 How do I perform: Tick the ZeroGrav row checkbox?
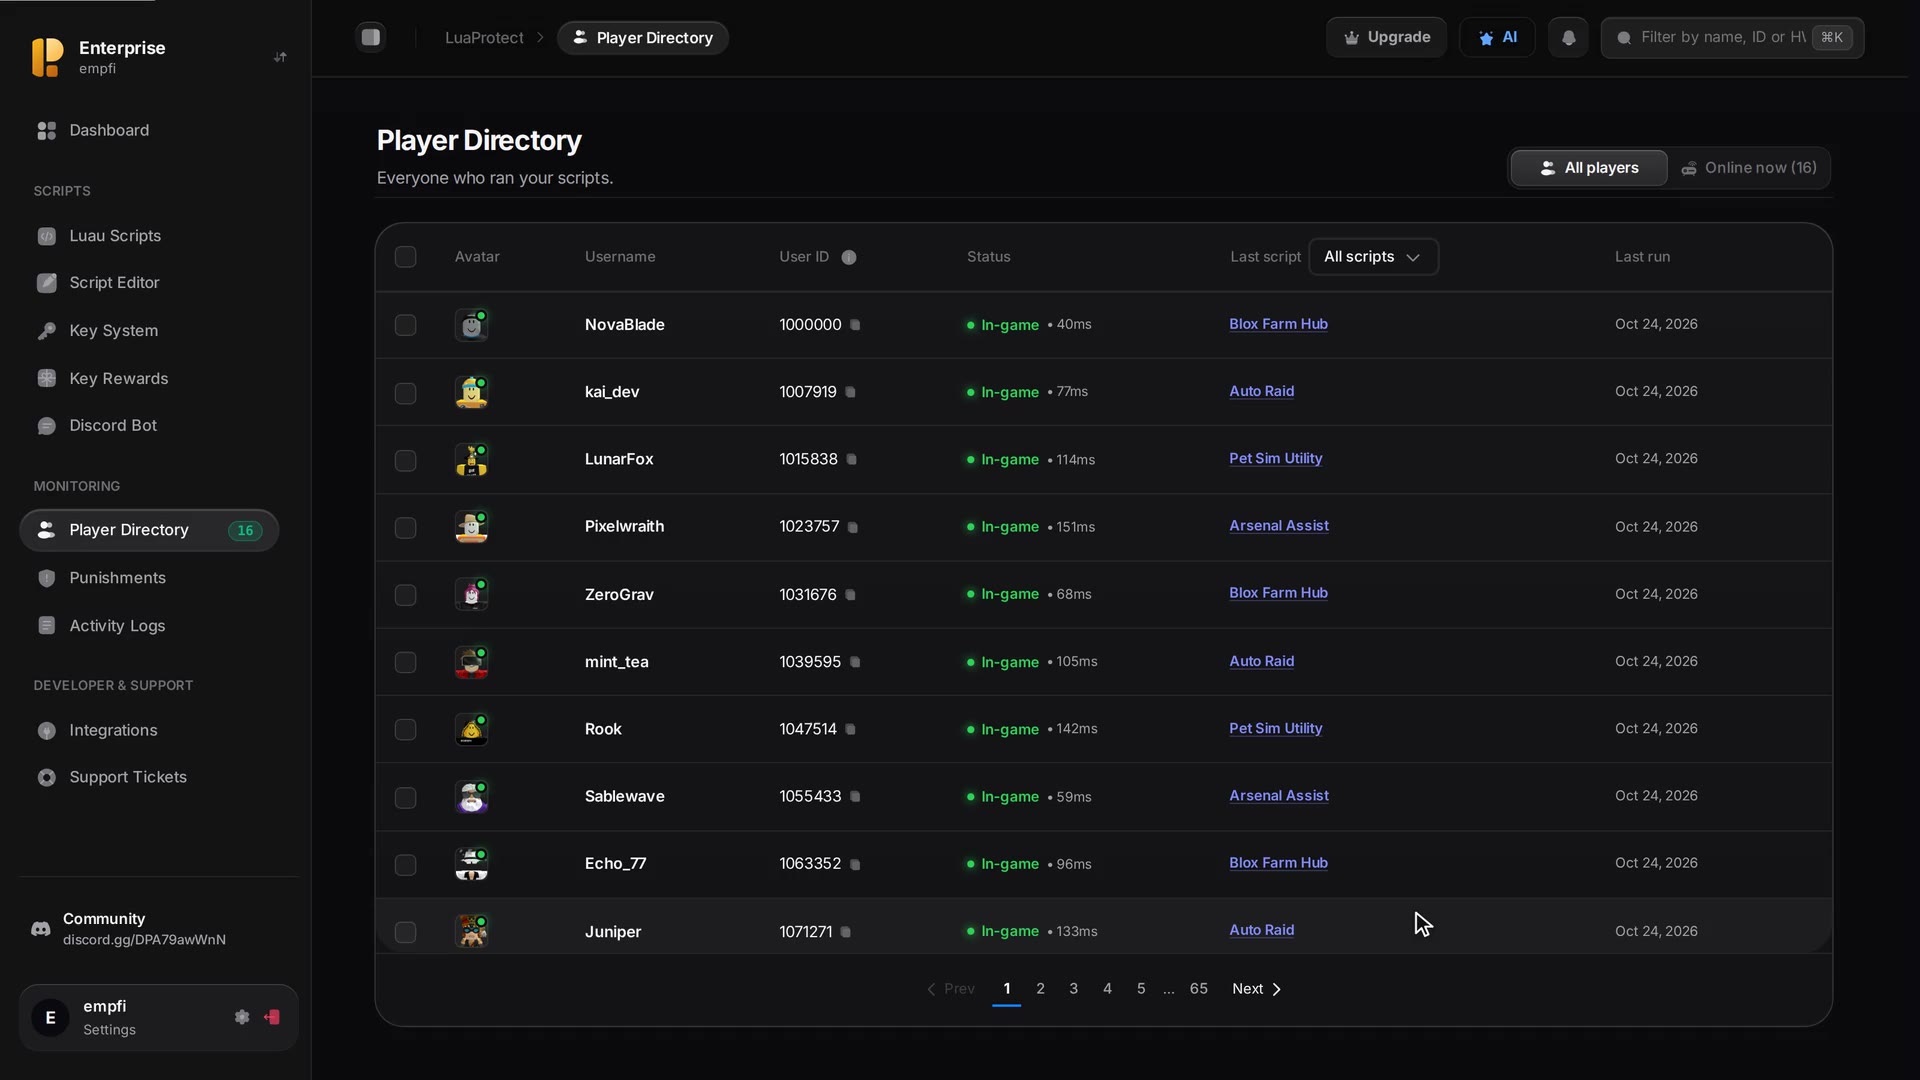[405, 595]
